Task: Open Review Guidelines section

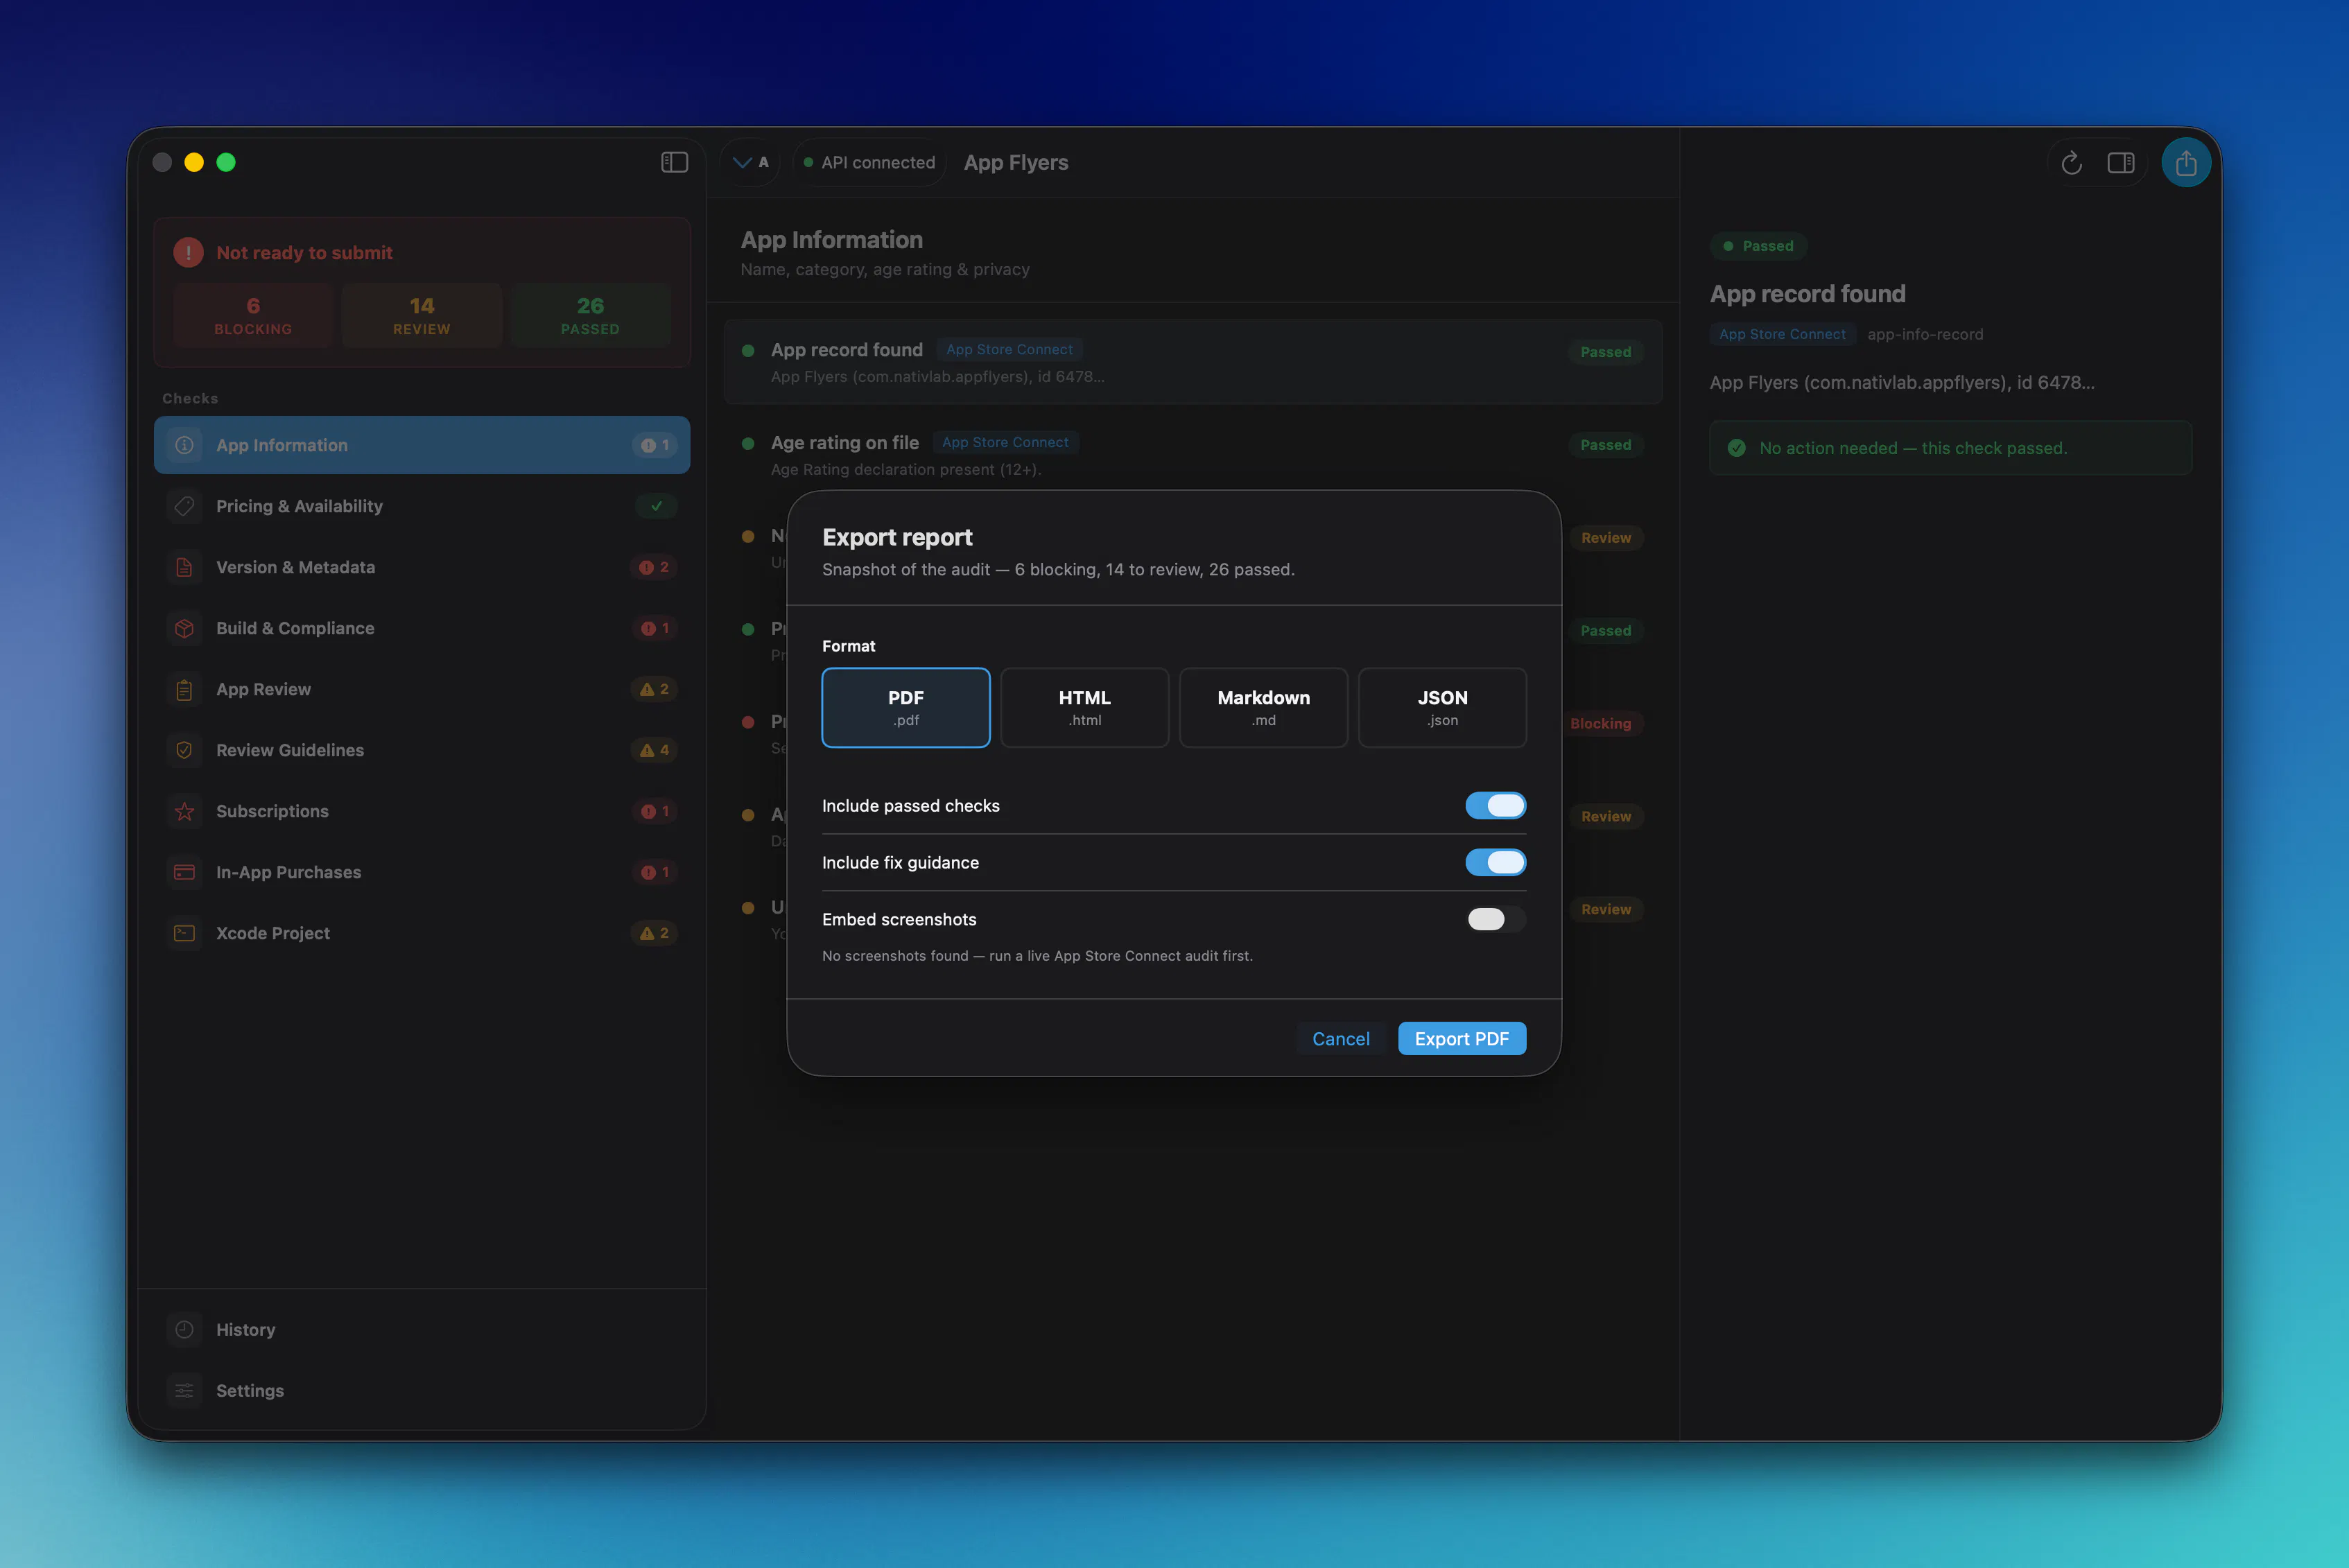Action: pos(422,750)
